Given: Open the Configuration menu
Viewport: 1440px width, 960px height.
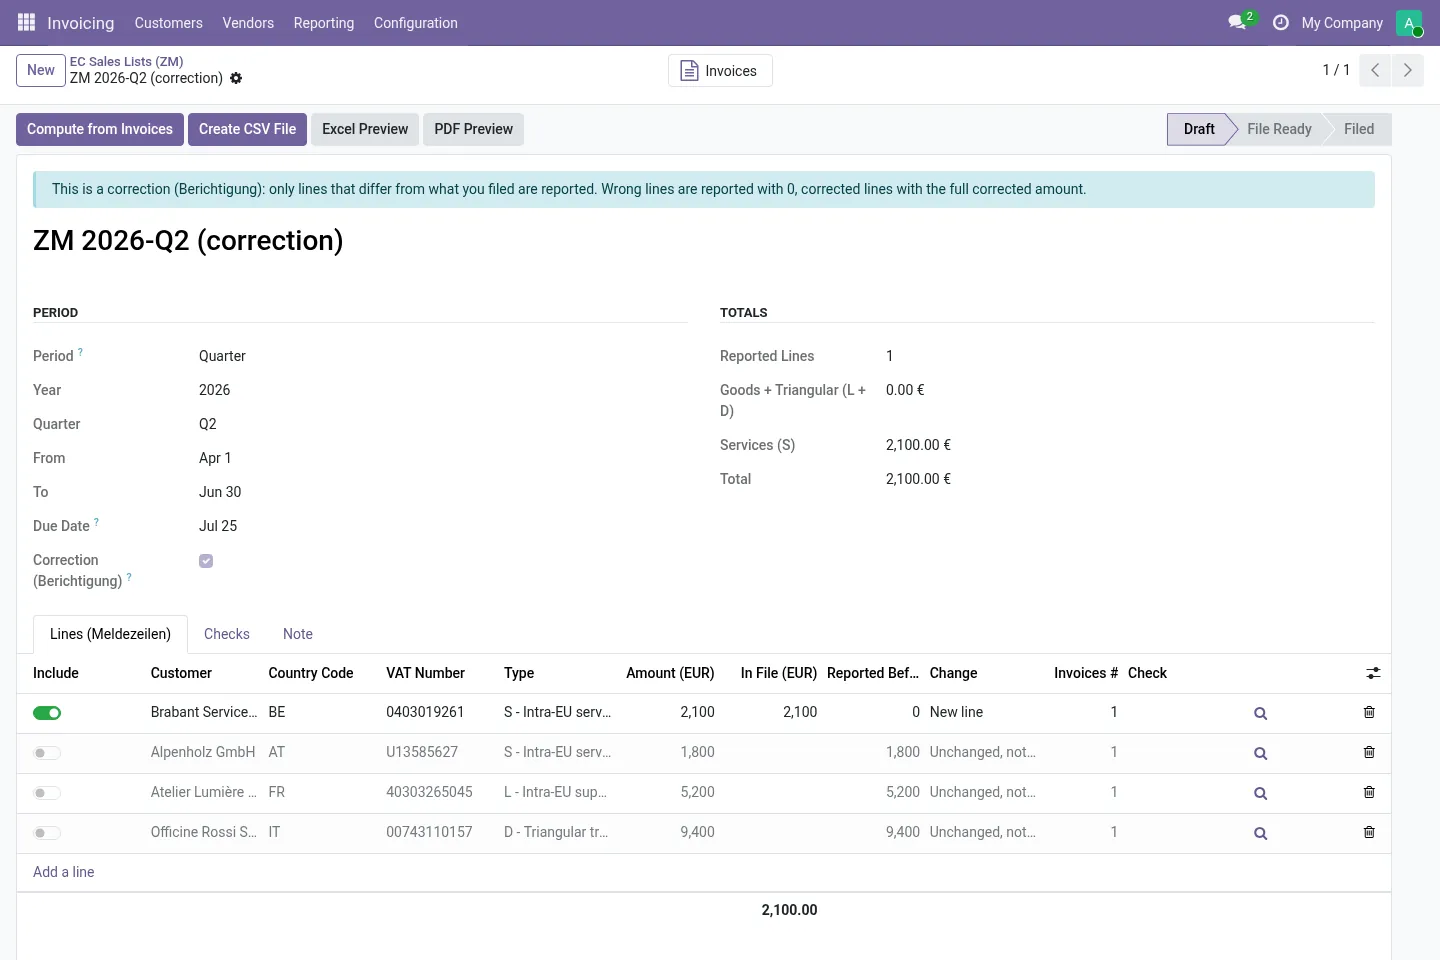Looking at the screenshot, I should [416, 23].
